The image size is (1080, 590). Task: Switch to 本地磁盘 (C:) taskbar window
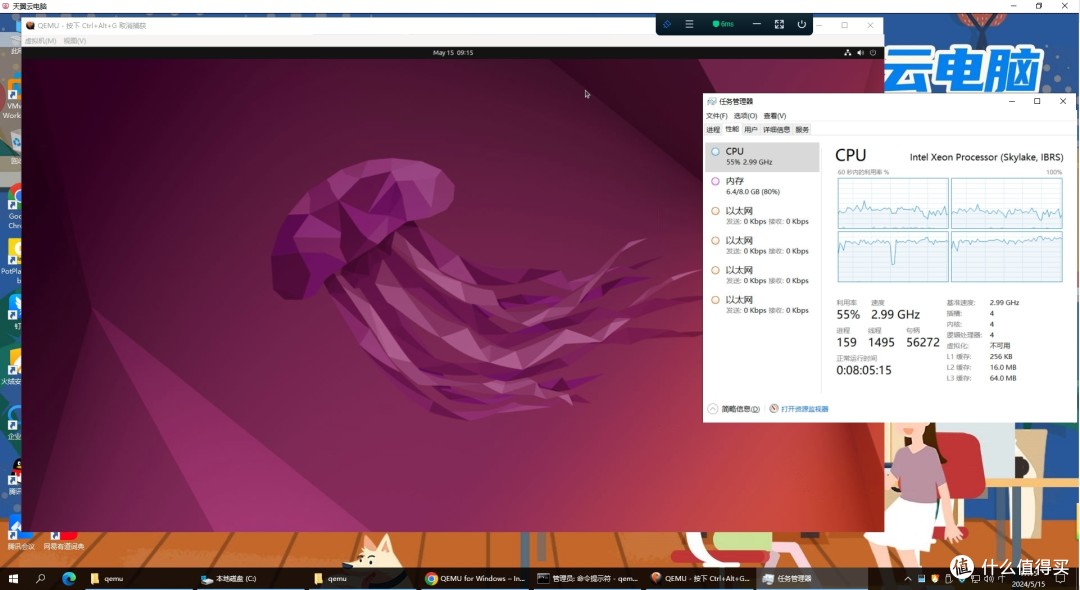[250, 579]
